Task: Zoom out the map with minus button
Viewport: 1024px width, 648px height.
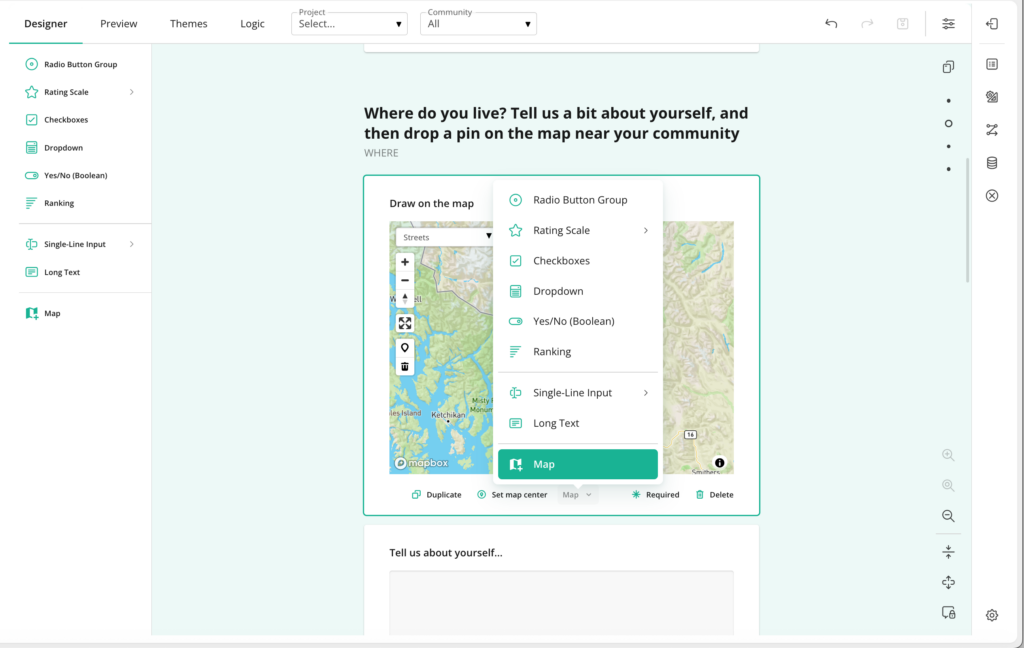Action: click(x=405, y=280)
